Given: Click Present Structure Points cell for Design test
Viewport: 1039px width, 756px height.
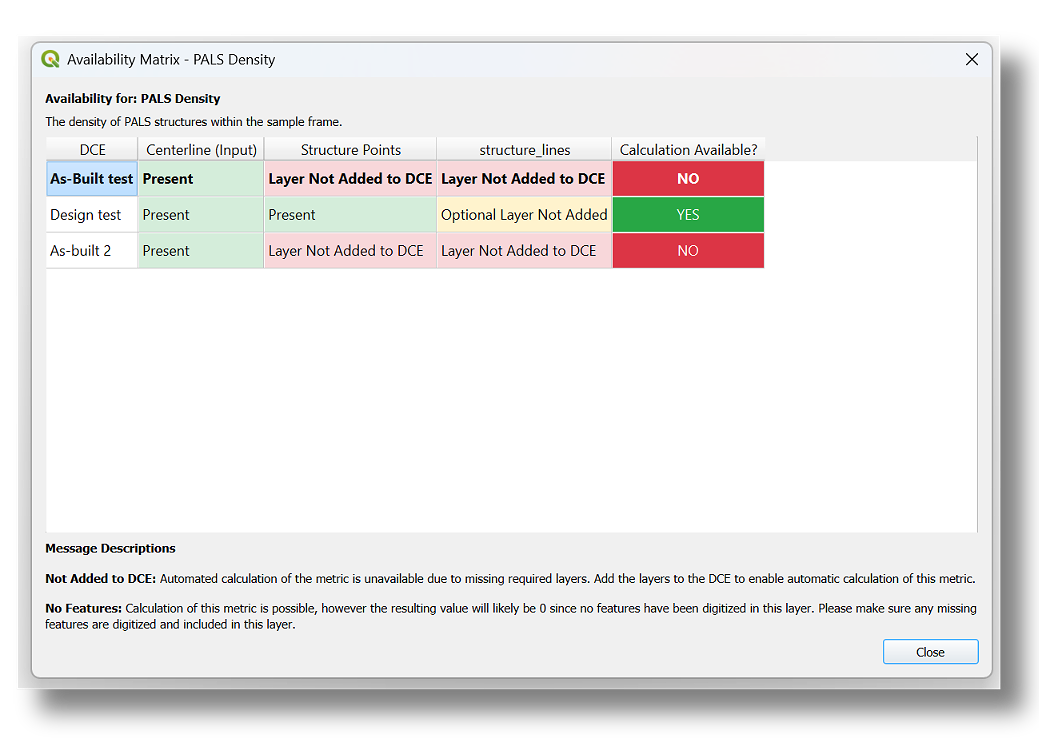Looking at the screenshot, I should pos(351,215).
